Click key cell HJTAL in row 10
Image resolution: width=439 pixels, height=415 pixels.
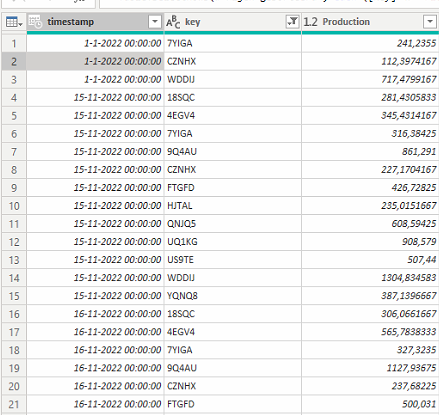tap(233, 206)
